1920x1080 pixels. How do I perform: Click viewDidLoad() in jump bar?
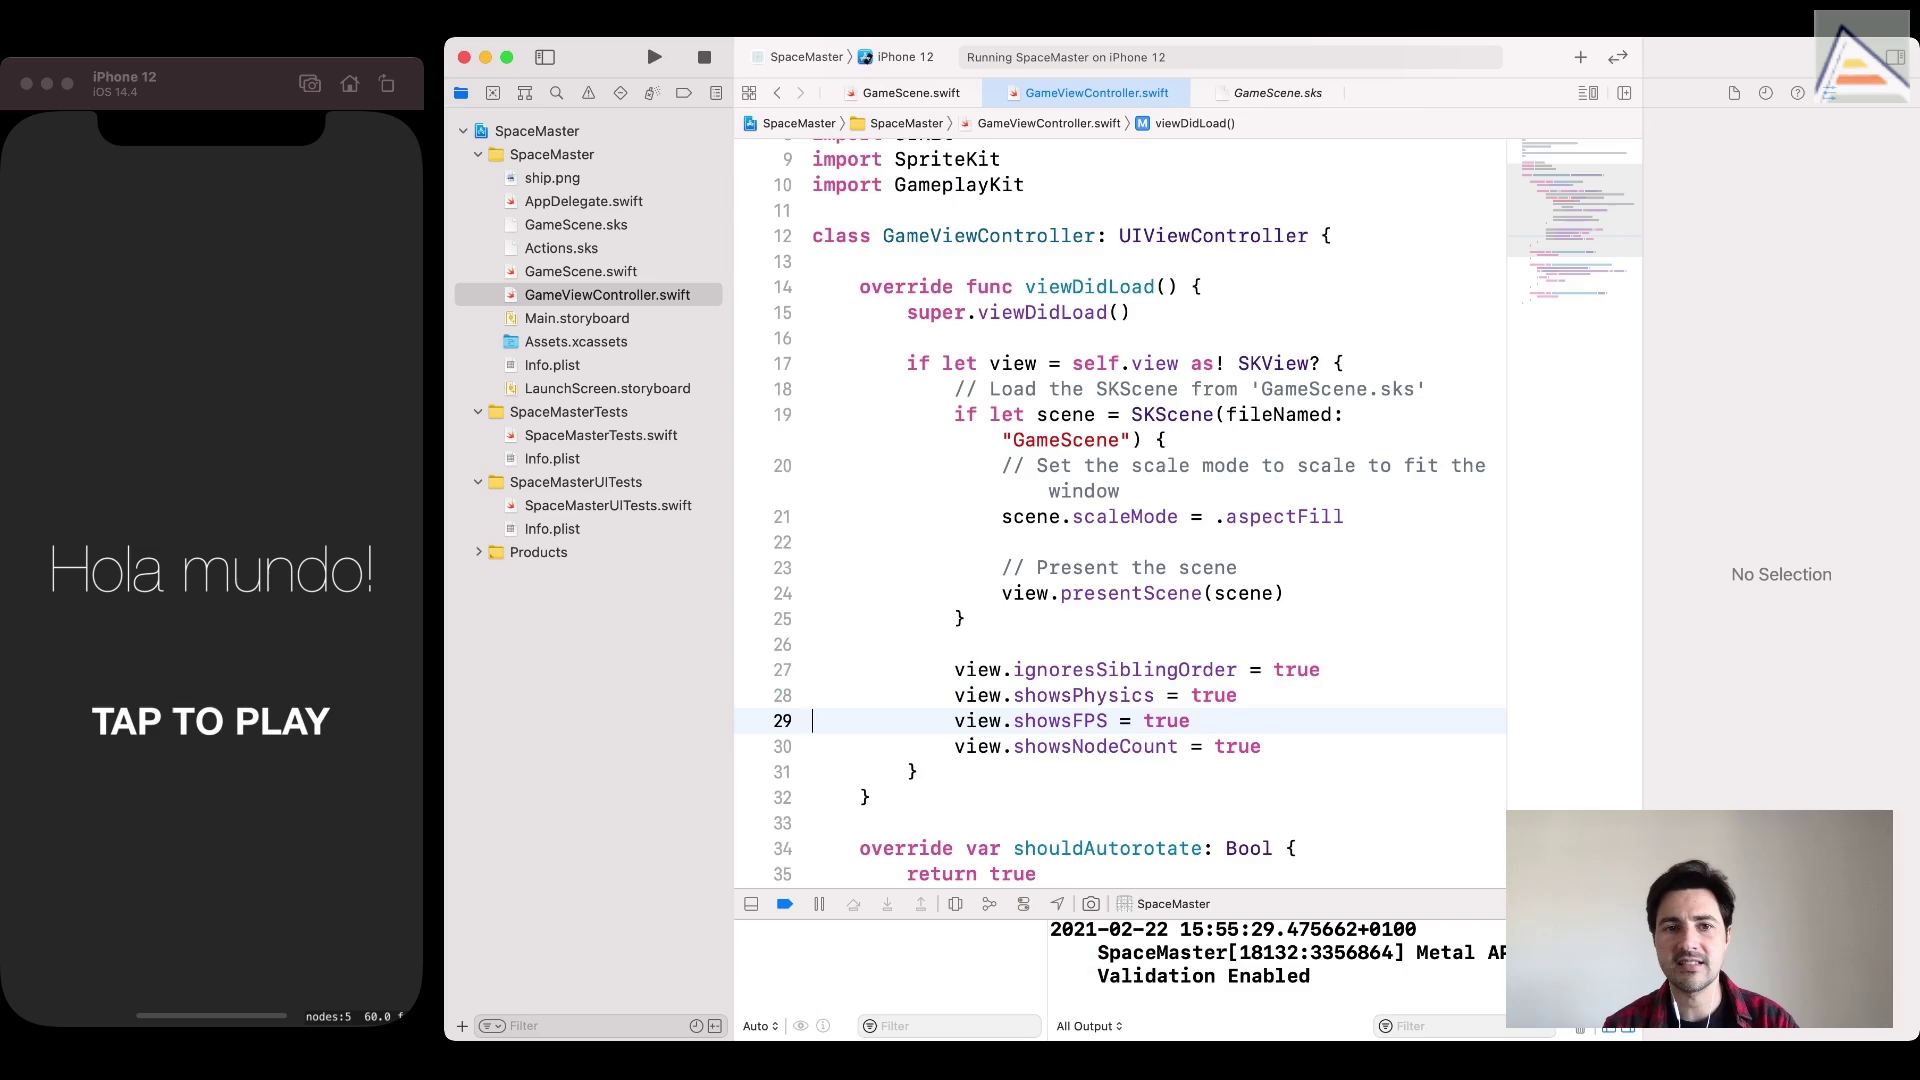(x=1185, y=123)
